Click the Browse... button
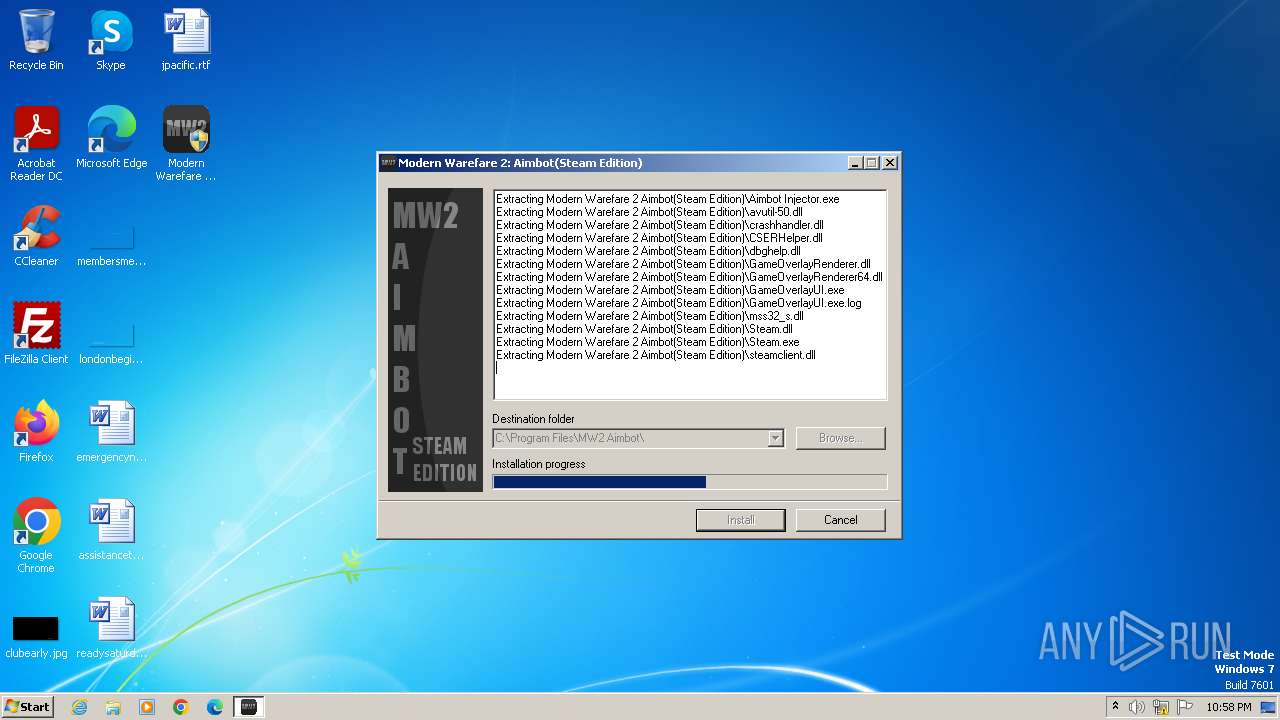The height and width of the screenshot is (720, 1280). (840, 438)
